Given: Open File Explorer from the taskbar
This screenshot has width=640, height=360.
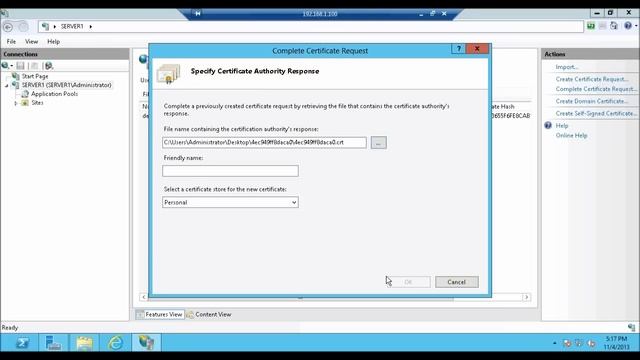Looking at the screenshot, I should click(84, 342).
